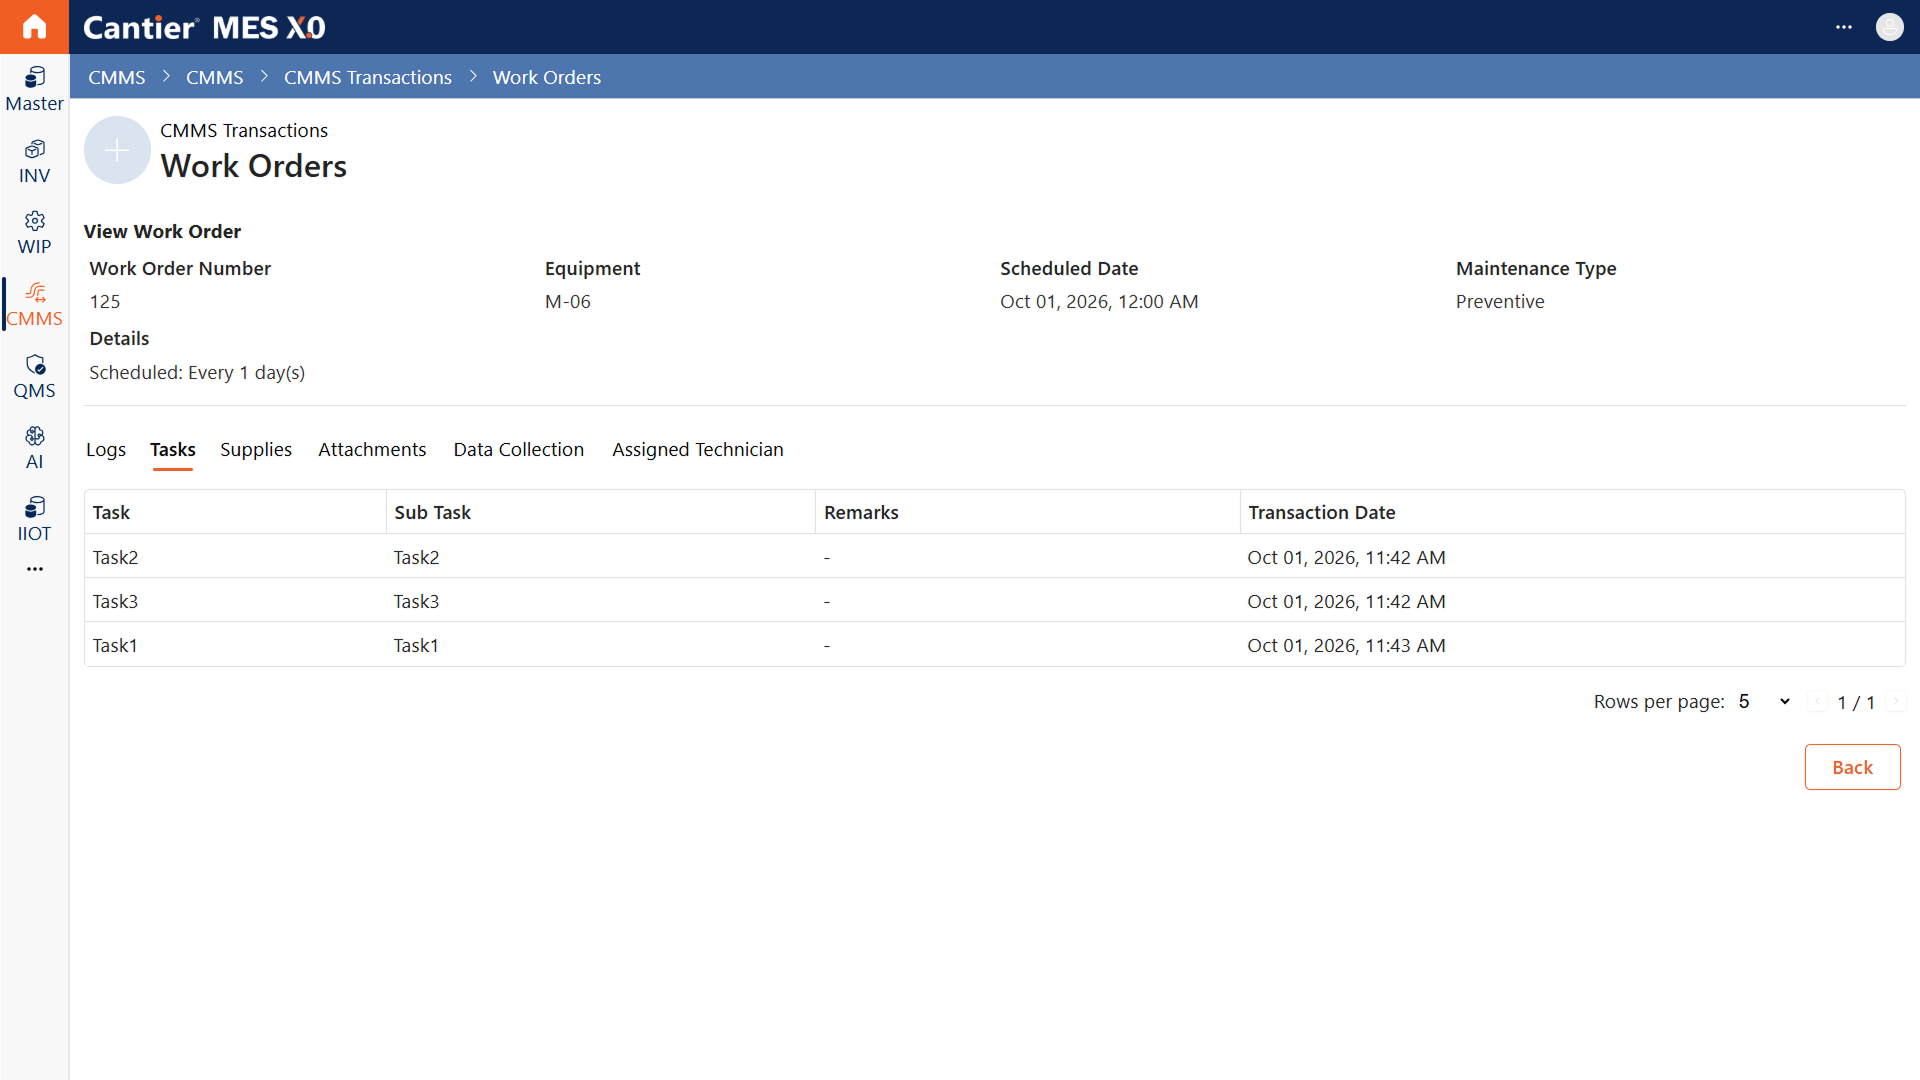
Task: Switch to the Supplies tab
Action: (x=256, y=450)
